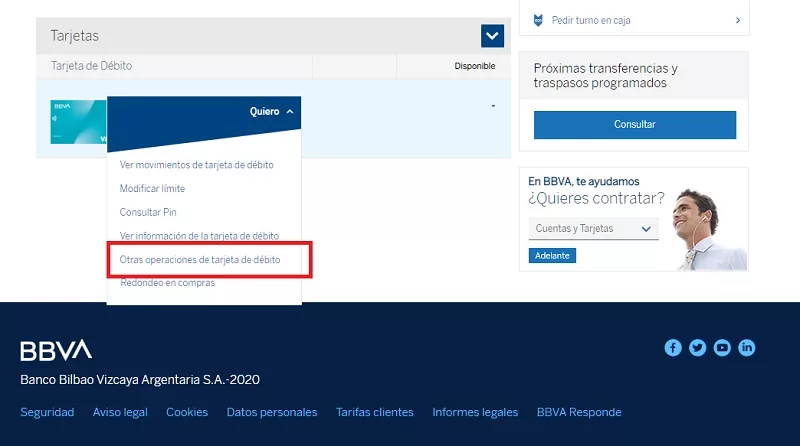The height and width of the screenshot is (446, 800).
Task: Open BBVA Twitter page icon
Action: 697,348
